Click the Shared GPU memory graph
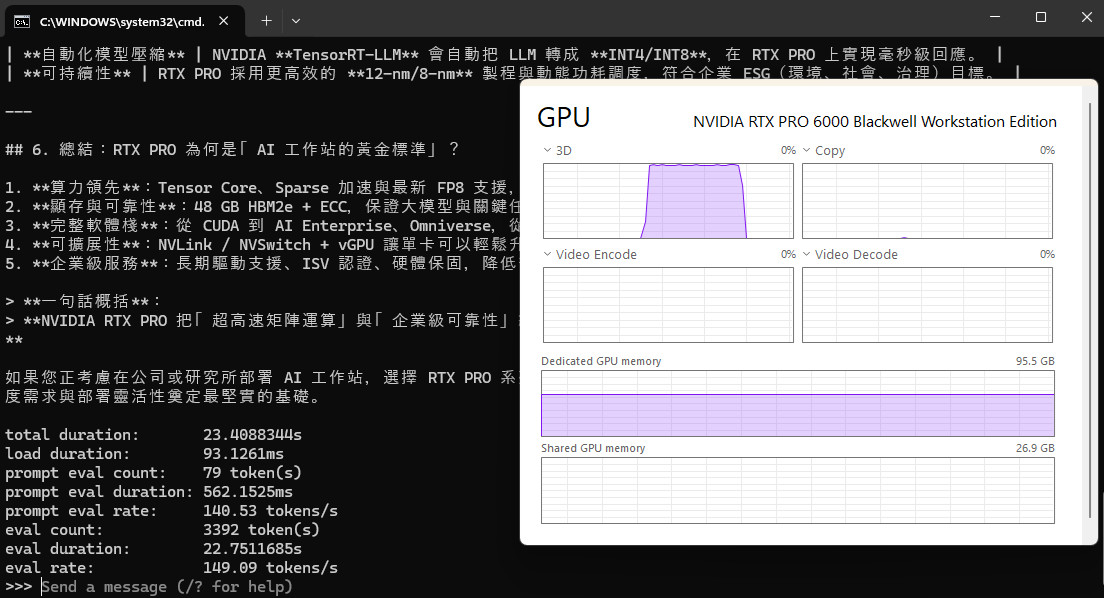The height and width of the screenshot is (598, 1104). 797,490
